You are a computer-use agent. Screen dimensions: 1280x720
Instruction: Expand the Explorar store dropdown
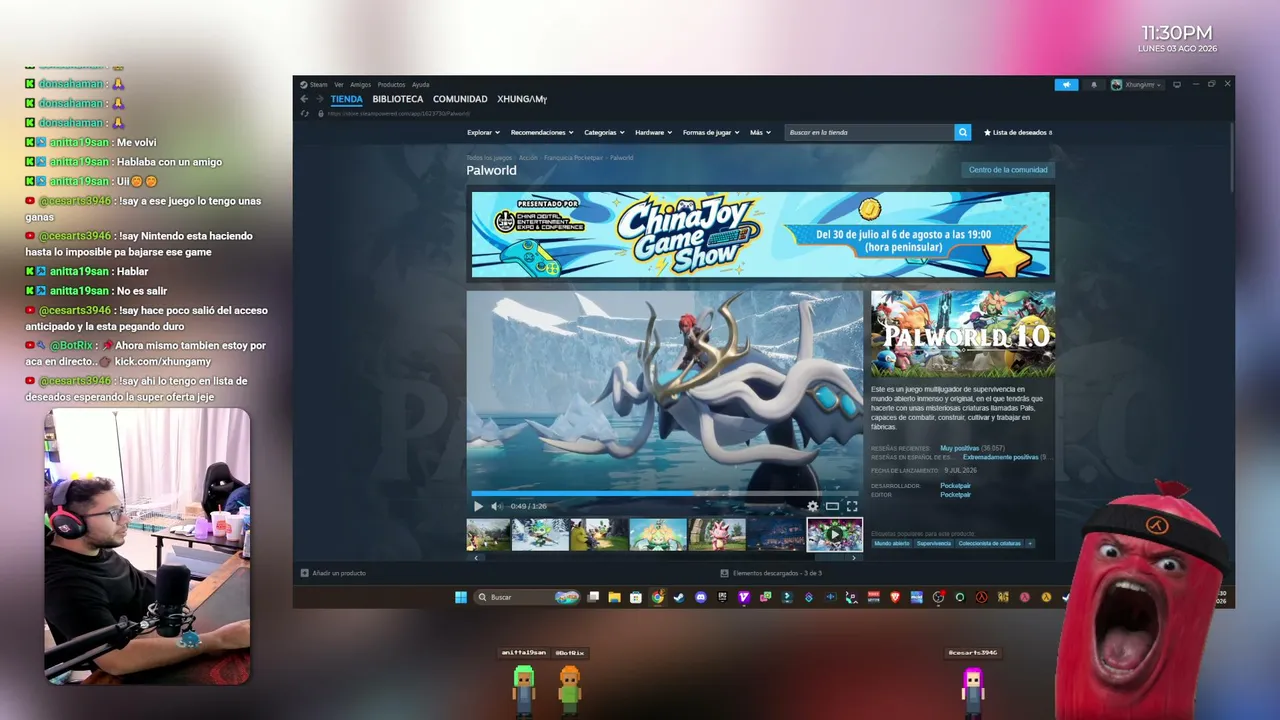click(483, 132)
